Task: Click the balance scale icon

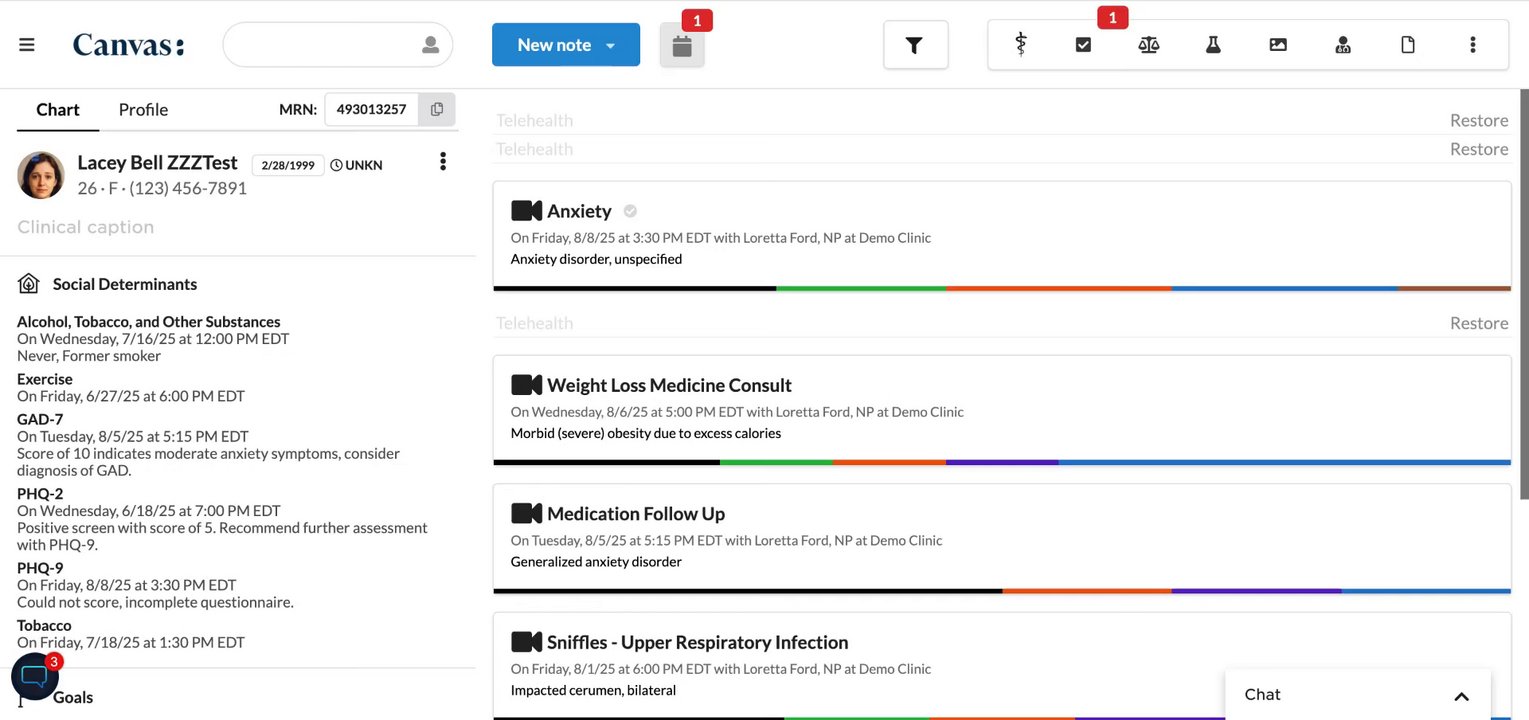Action: pos(1148,45)
